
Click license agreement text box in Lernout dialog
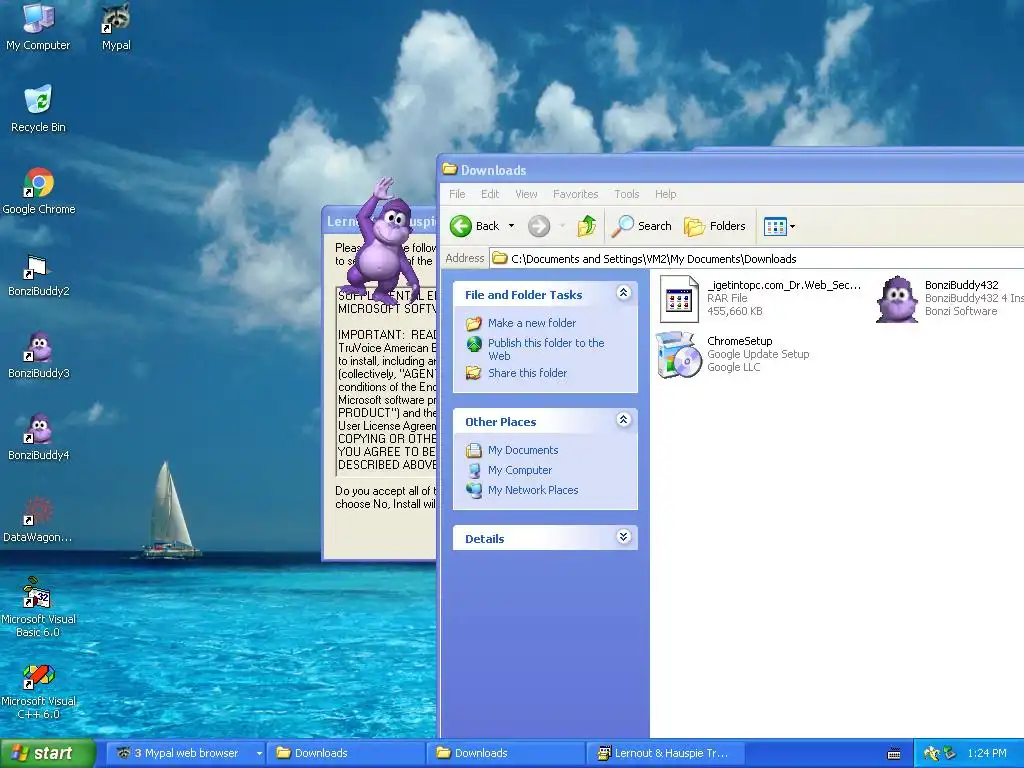[x=387, y=380]
